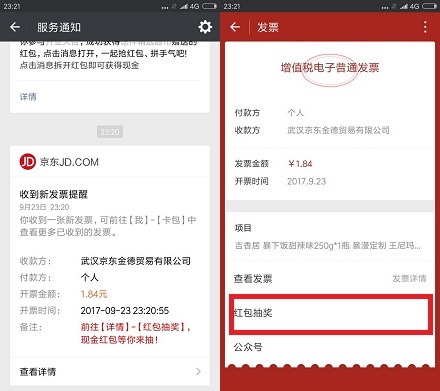This screenshot has width=440, height=391.
Task: Tap 4G signal indicator in the right status bar
Action: click(414, 6)
